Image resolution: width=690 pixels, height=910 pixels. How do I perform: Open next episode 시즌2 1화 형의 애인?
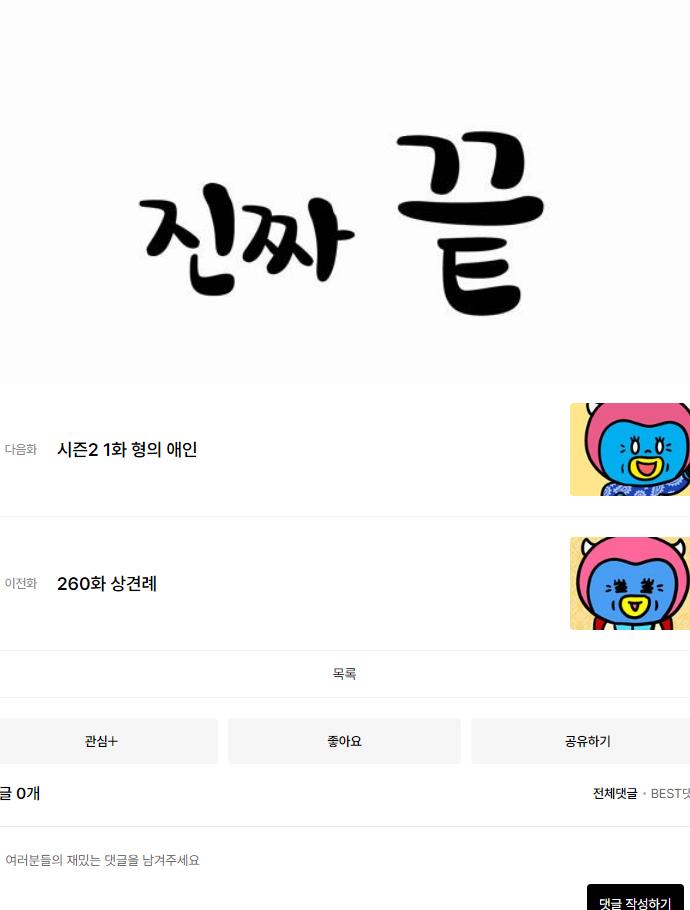(x=127, y=449)
